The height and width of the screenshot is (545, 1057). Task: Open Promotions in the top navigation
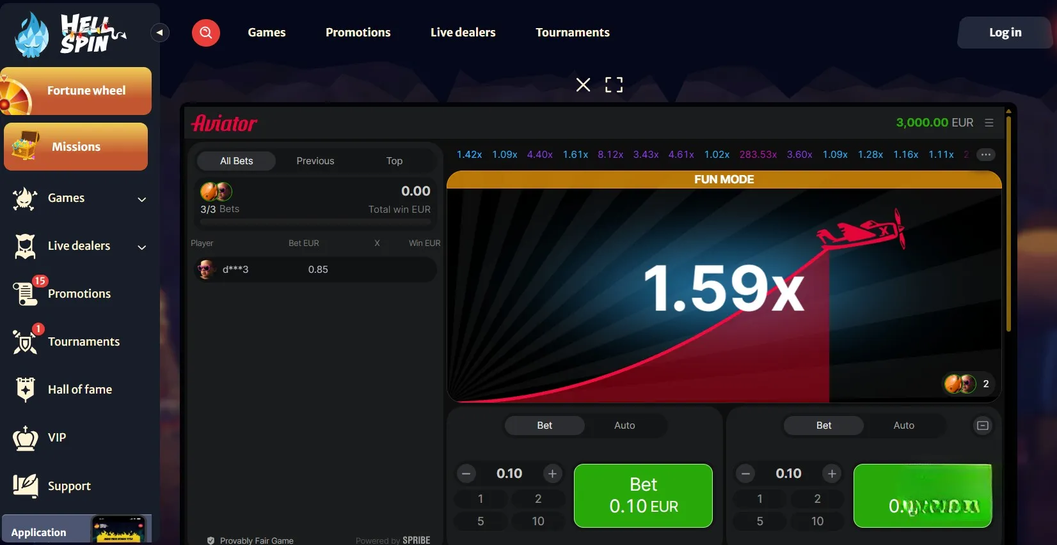(x=358, y=32)
